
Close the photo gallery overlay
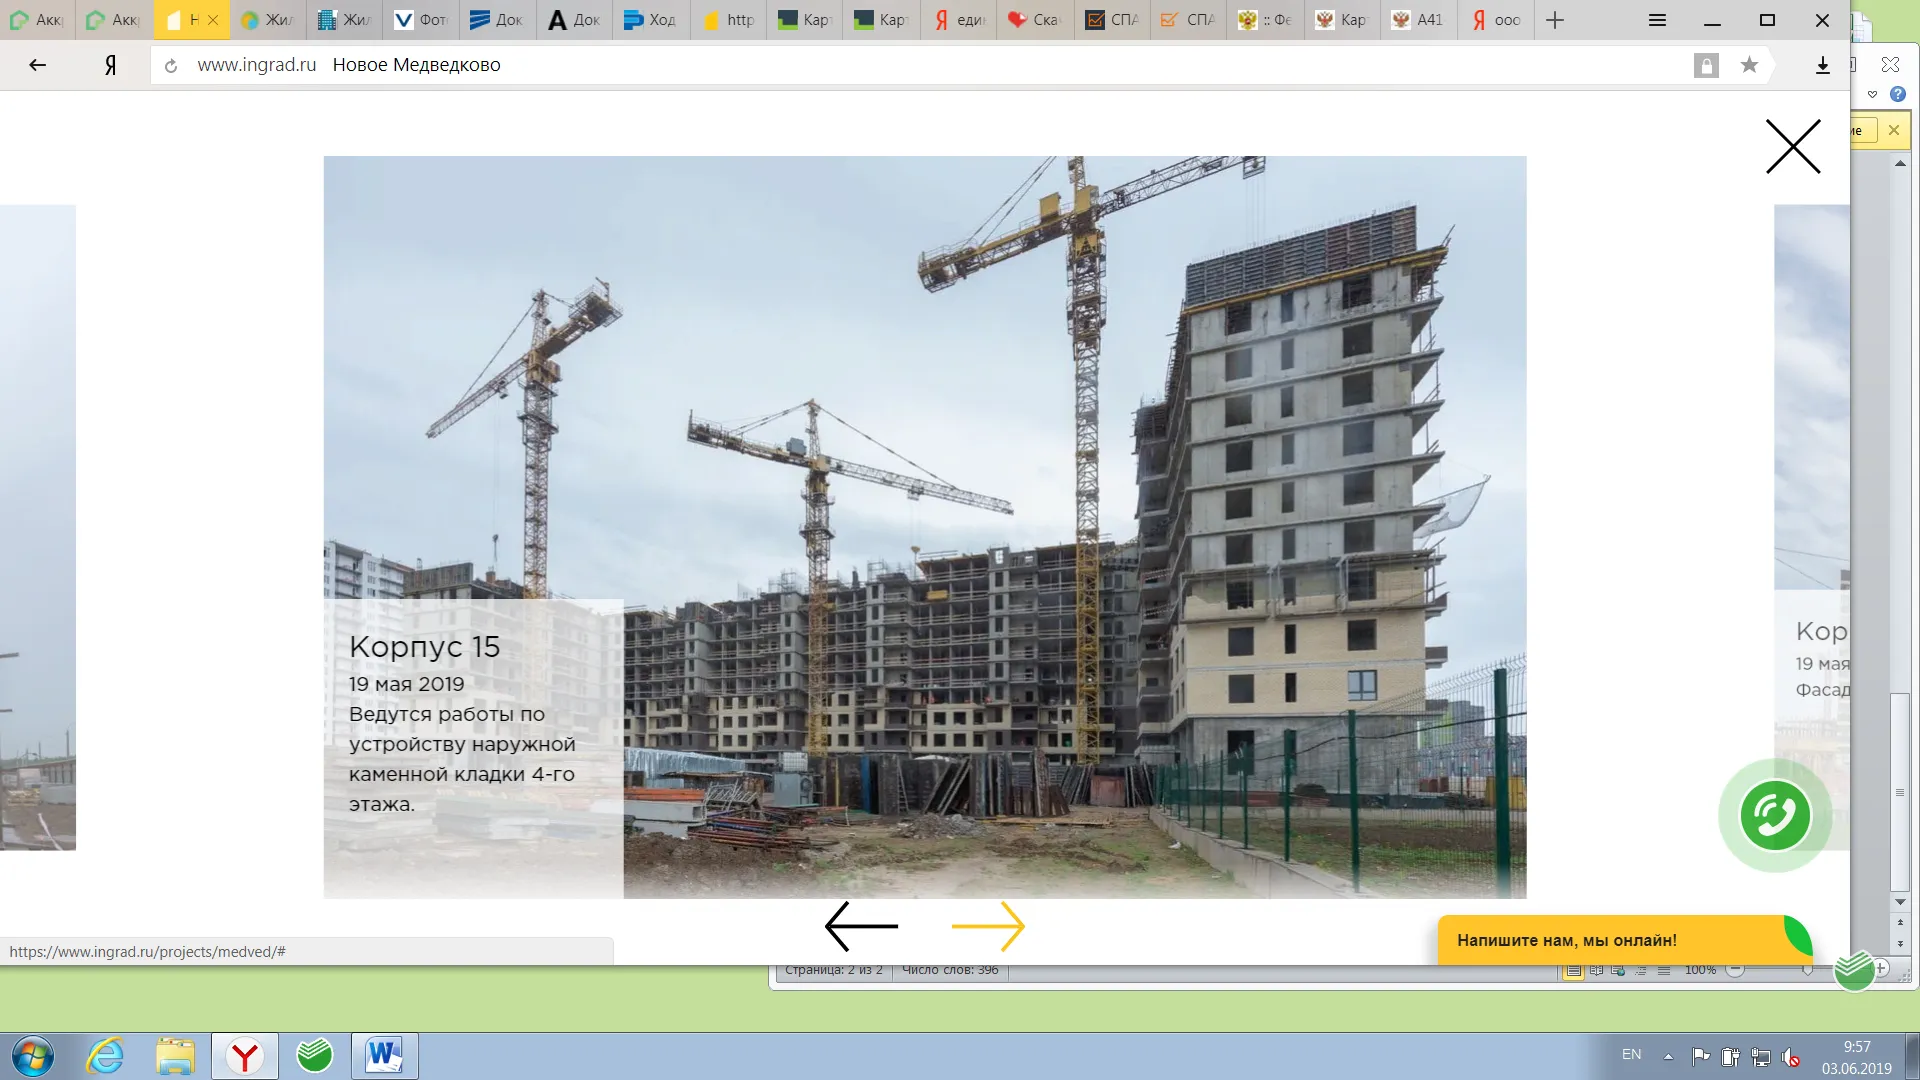(x=1793, y=147)
